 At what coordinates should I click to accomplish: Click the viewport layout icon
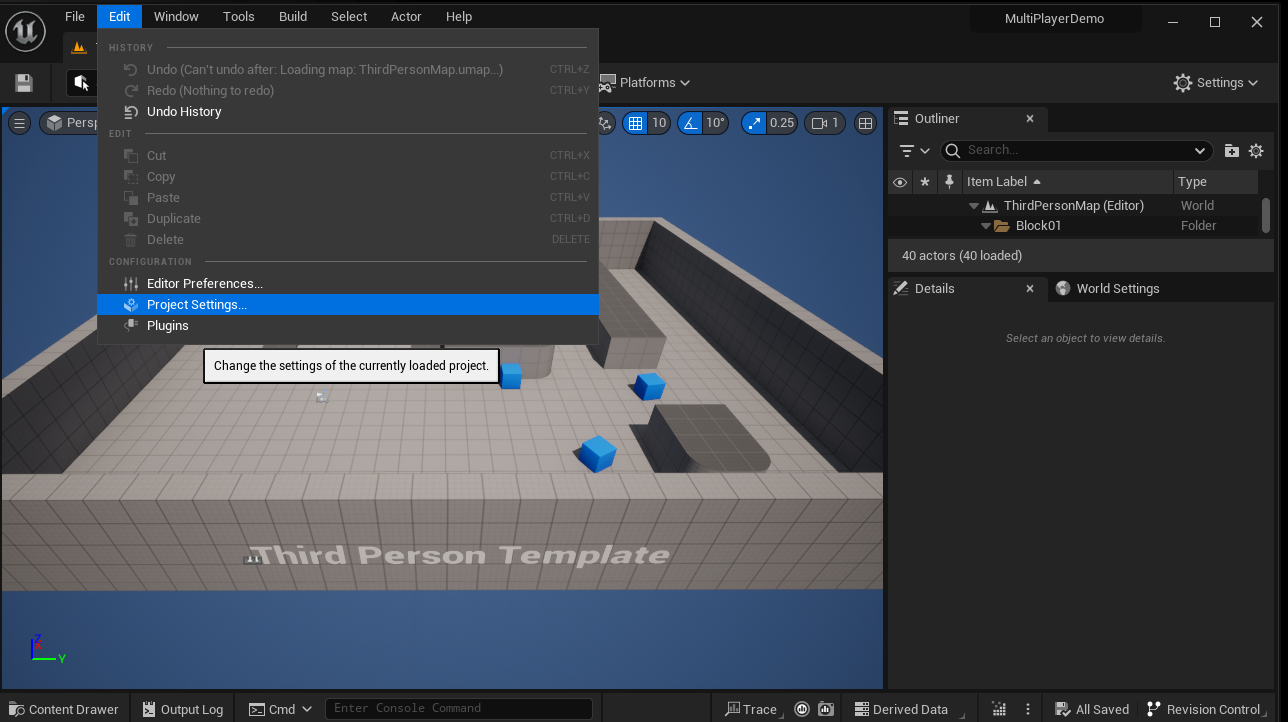(x=866, y=123)
